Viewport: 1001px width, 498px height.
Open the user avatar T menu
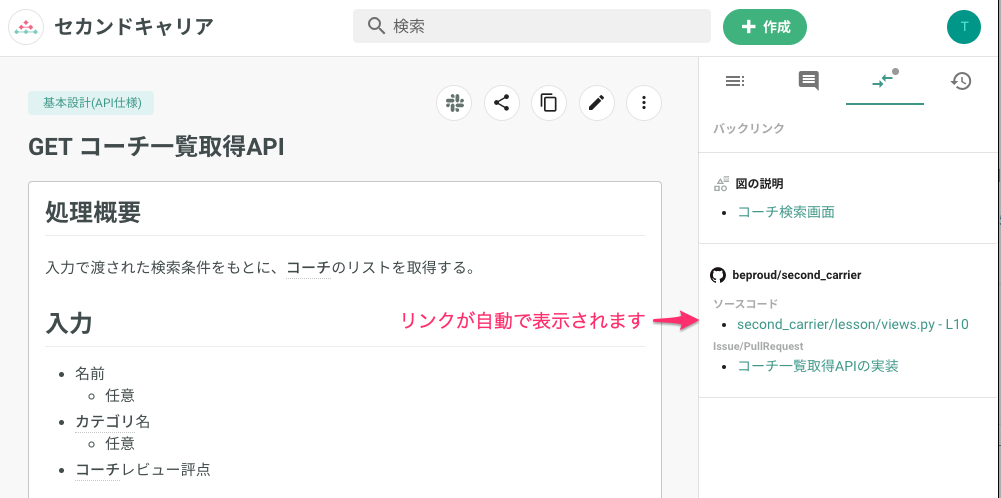(x=964, y=27)
